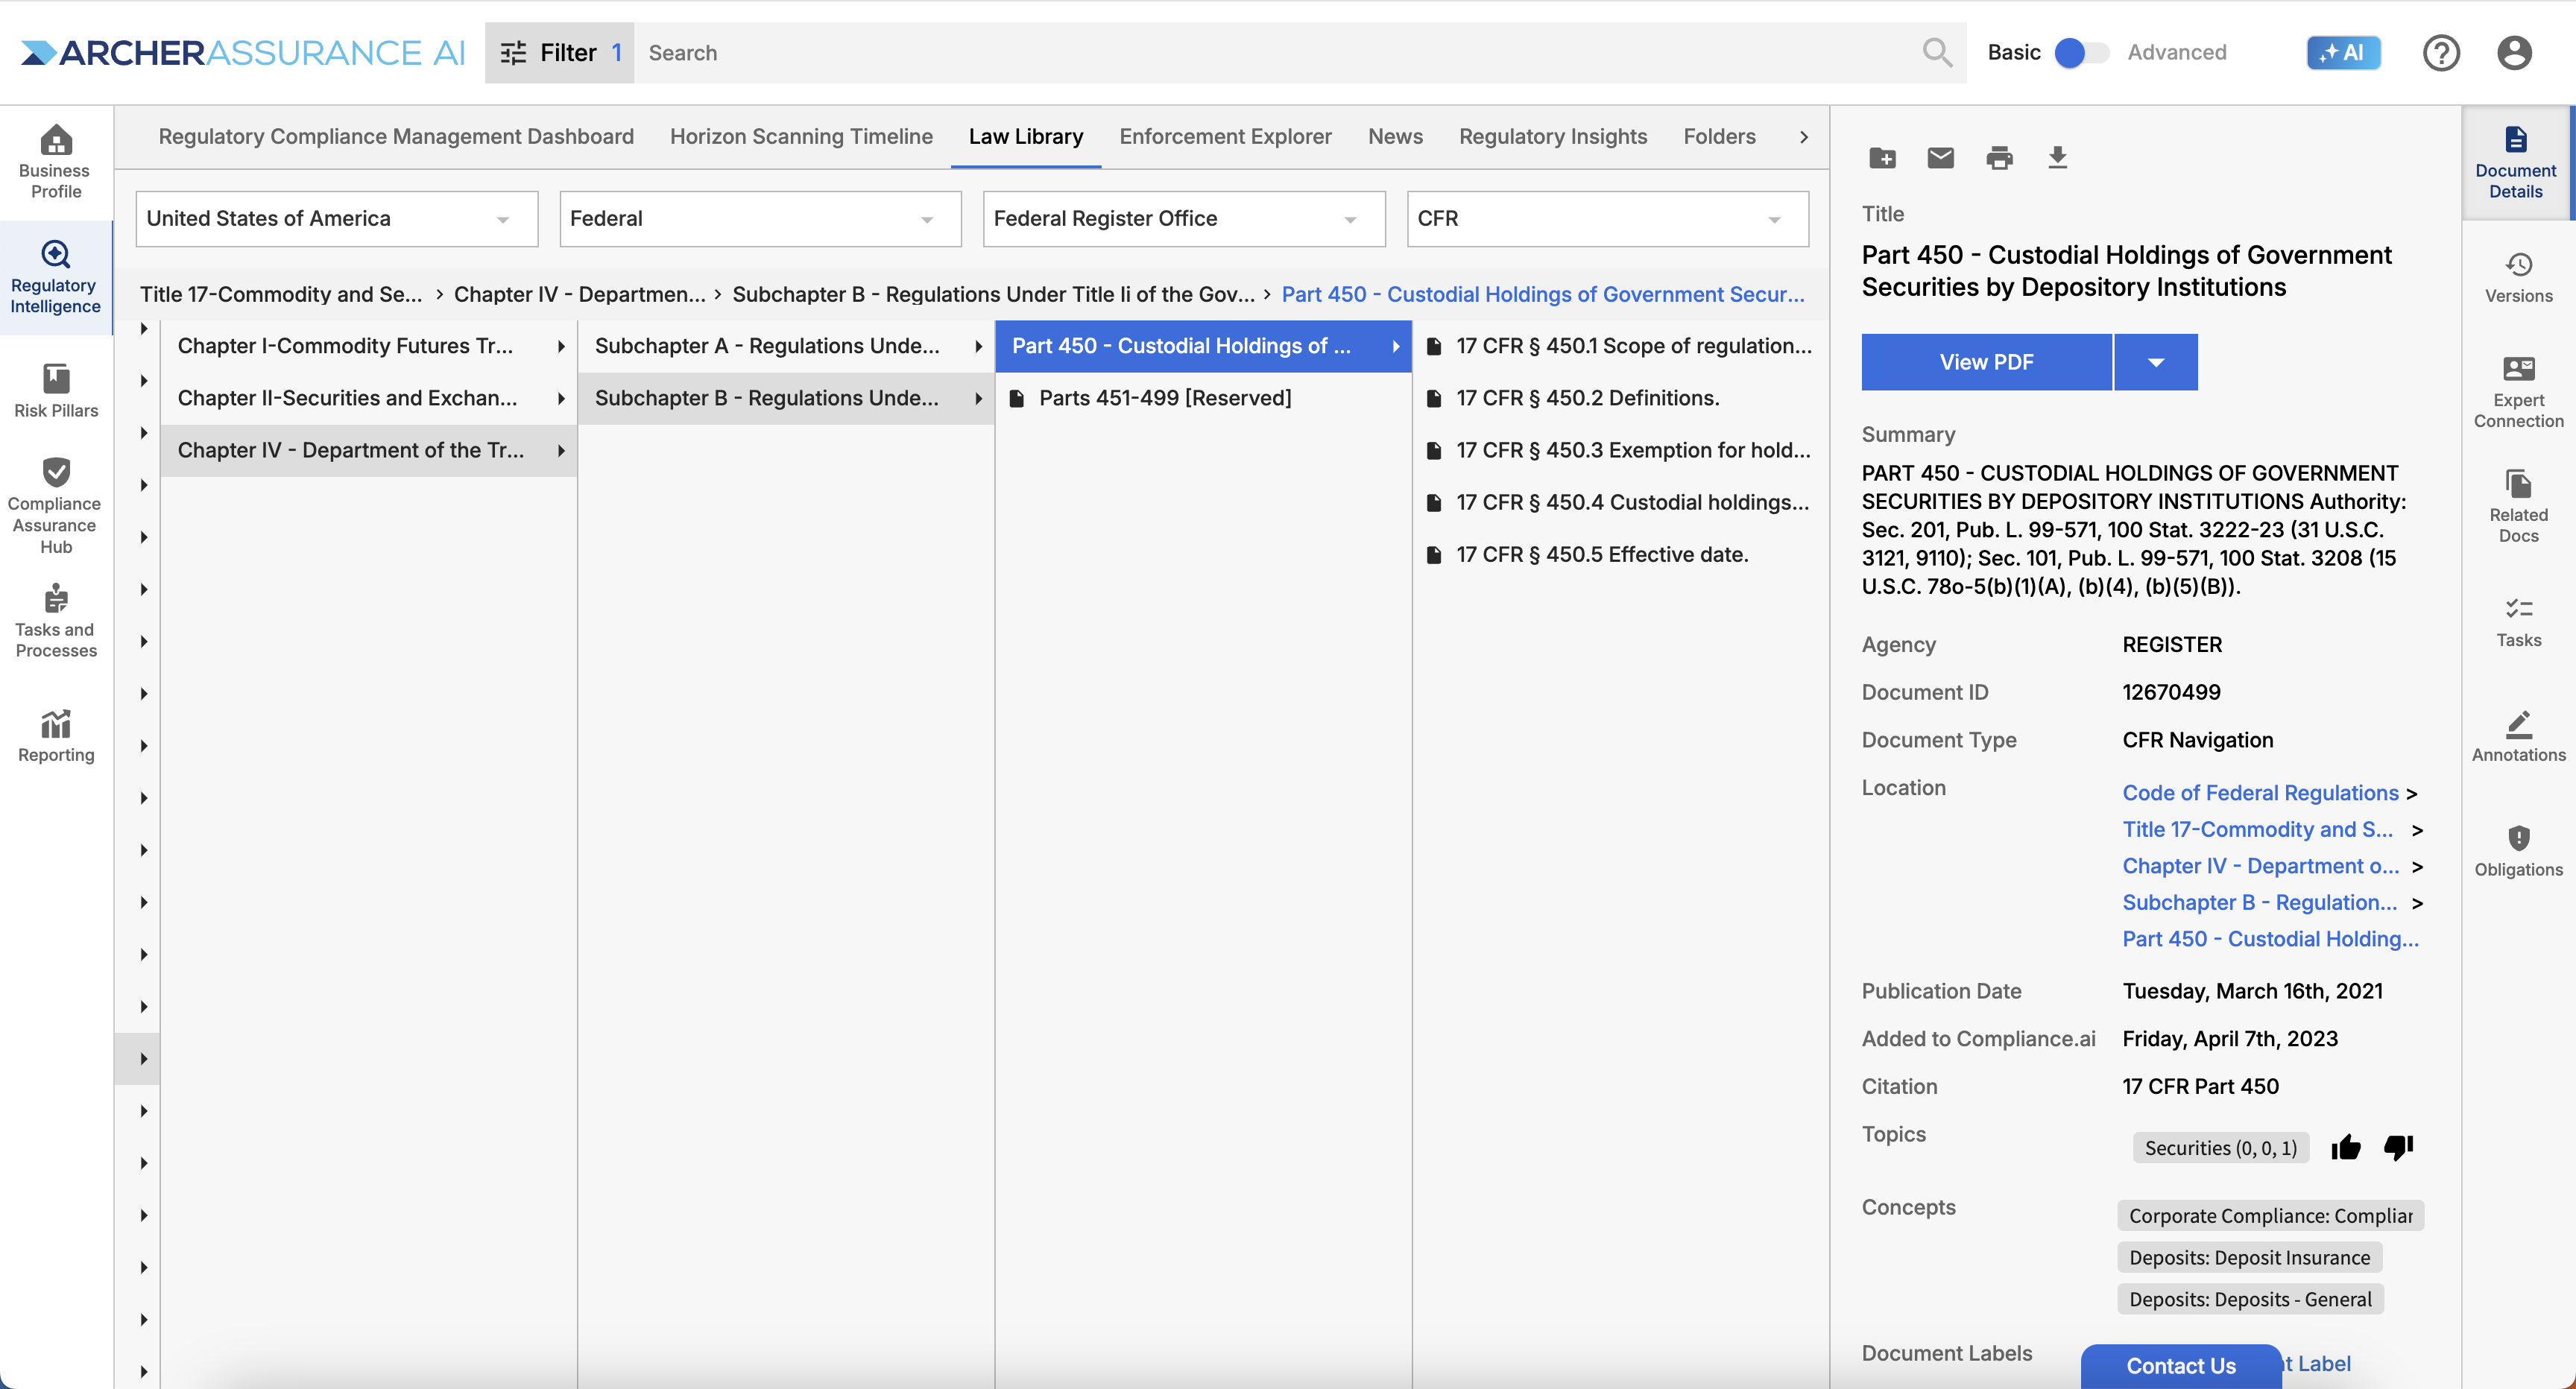Follow the Chapter IV - Department location link
The height and width of the screenshot is (1389, 2576).
[2260, 866]
